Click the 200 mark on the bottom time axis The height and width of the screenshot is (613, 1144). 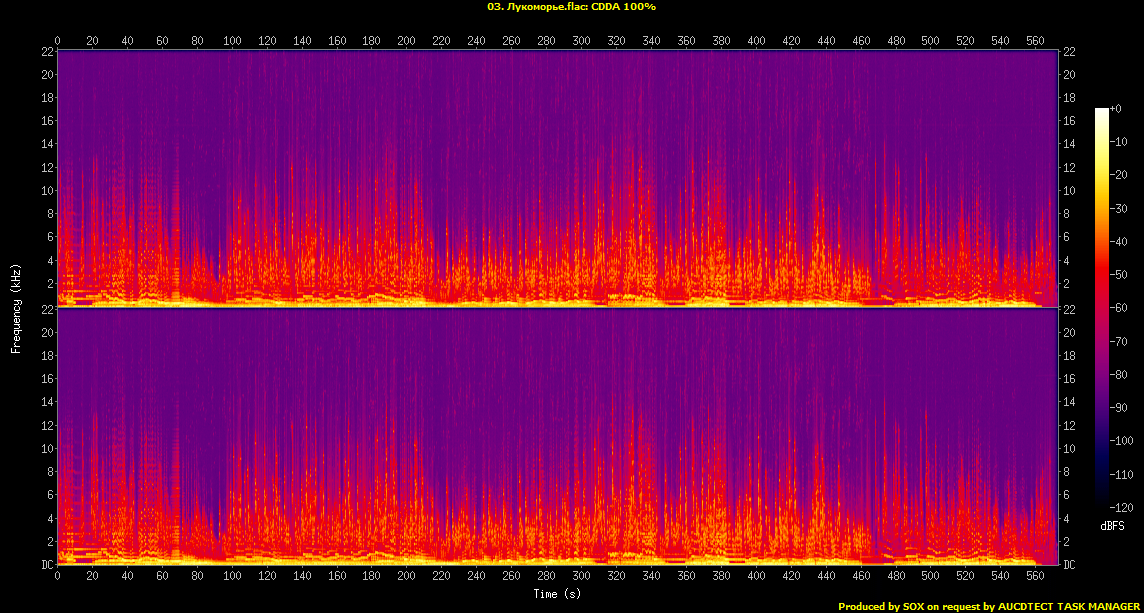[x=407, y=577]
